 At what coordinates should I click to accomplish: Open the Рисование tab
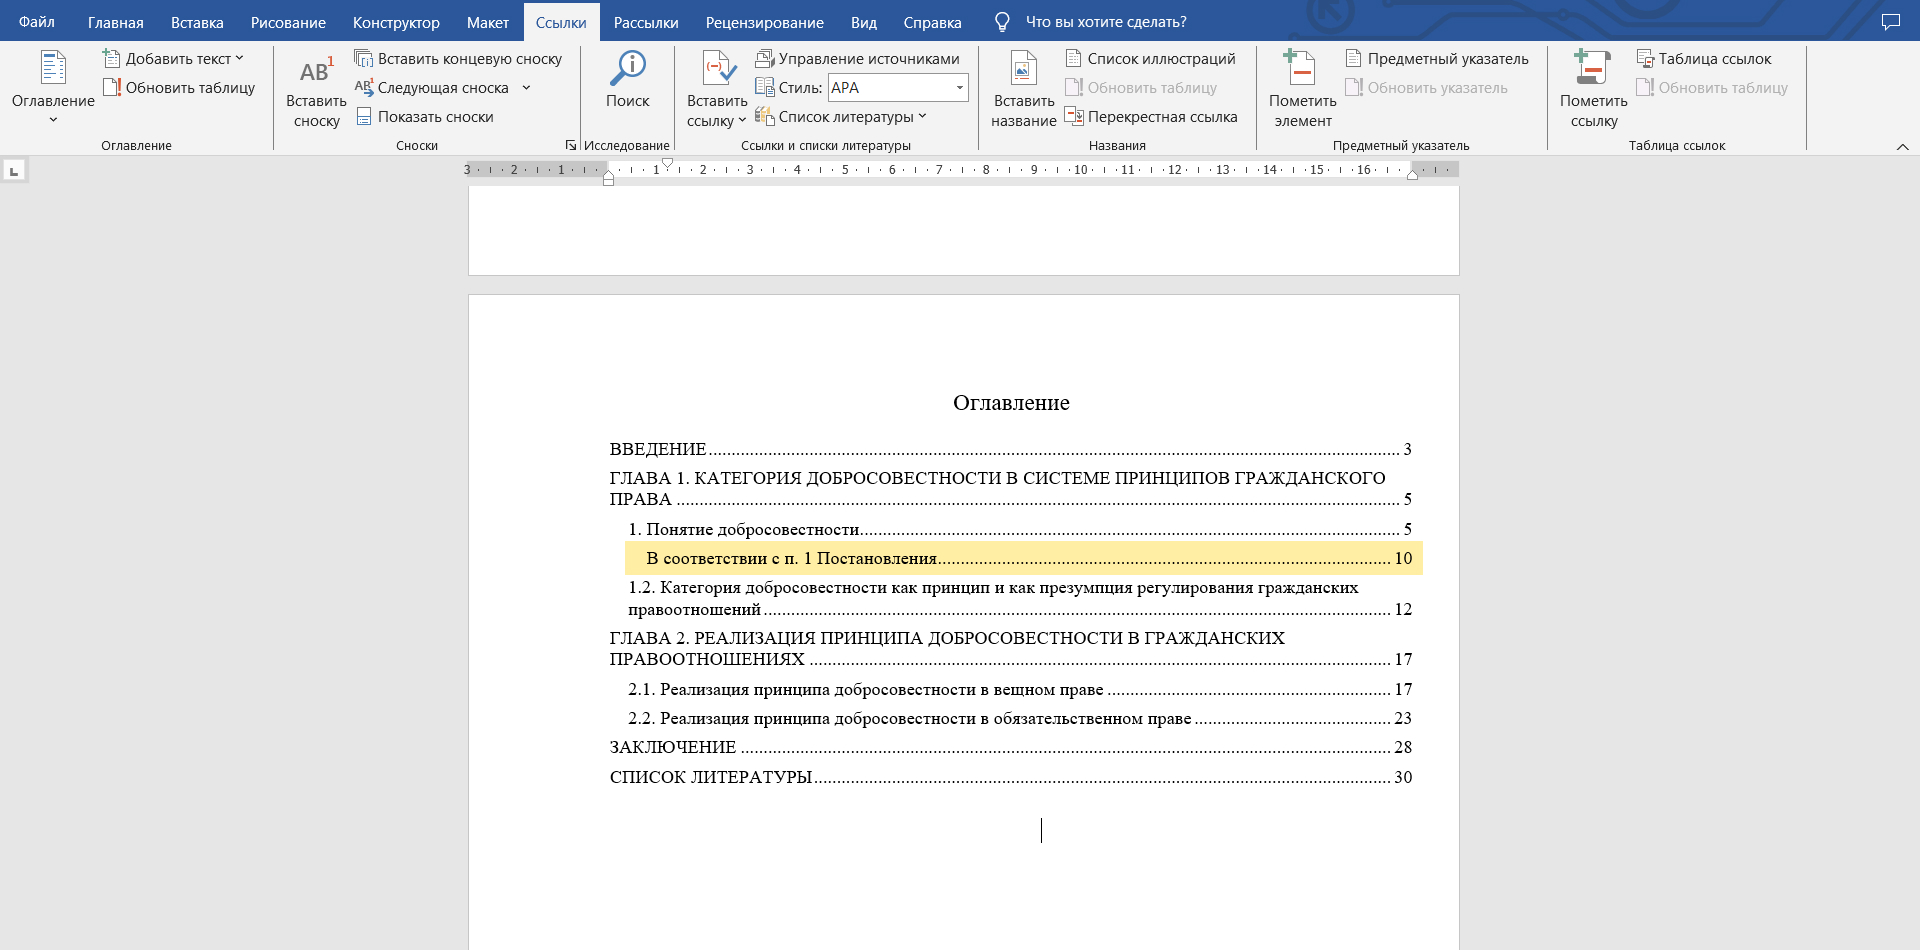click(x=288, y=22)
